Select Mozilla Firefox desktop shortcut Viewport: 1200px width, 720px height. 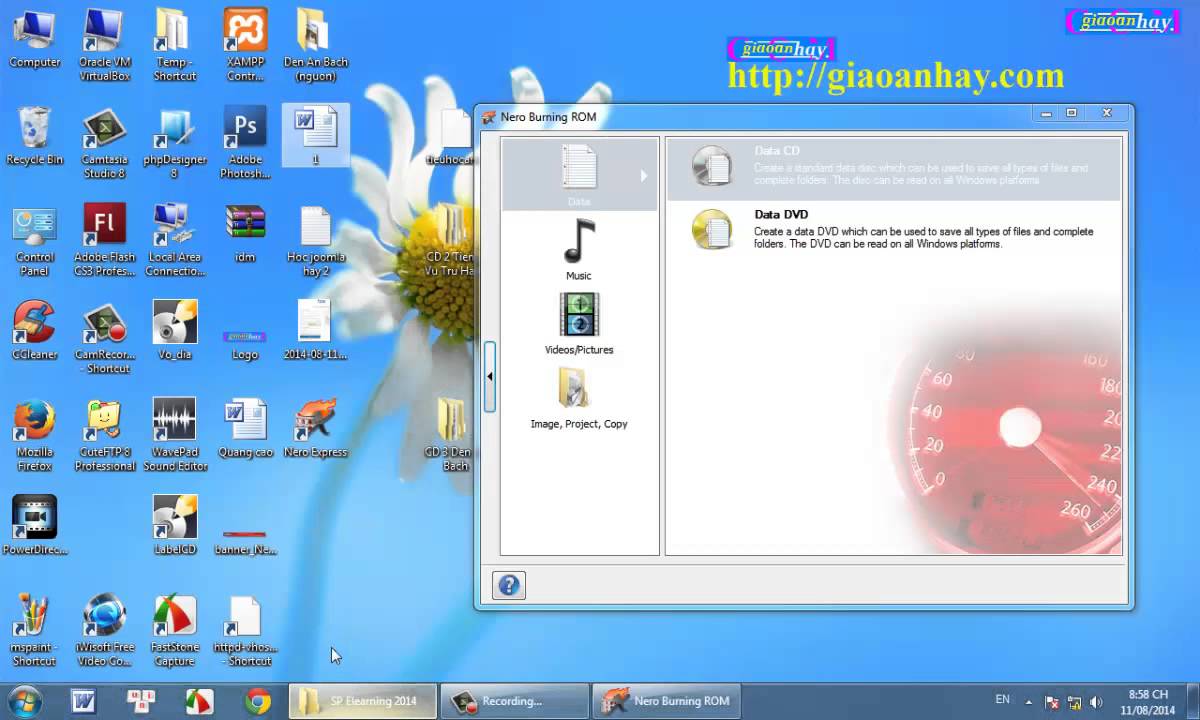[35, 435]
